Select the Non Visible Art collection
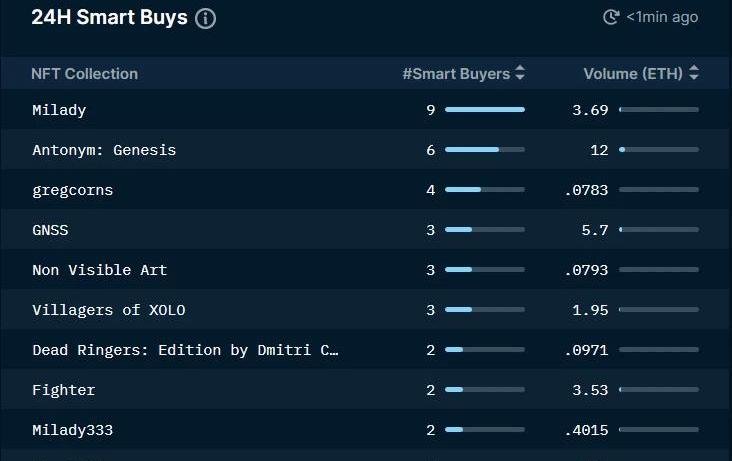Screen dimensions: 732x461 coord(100,270)
